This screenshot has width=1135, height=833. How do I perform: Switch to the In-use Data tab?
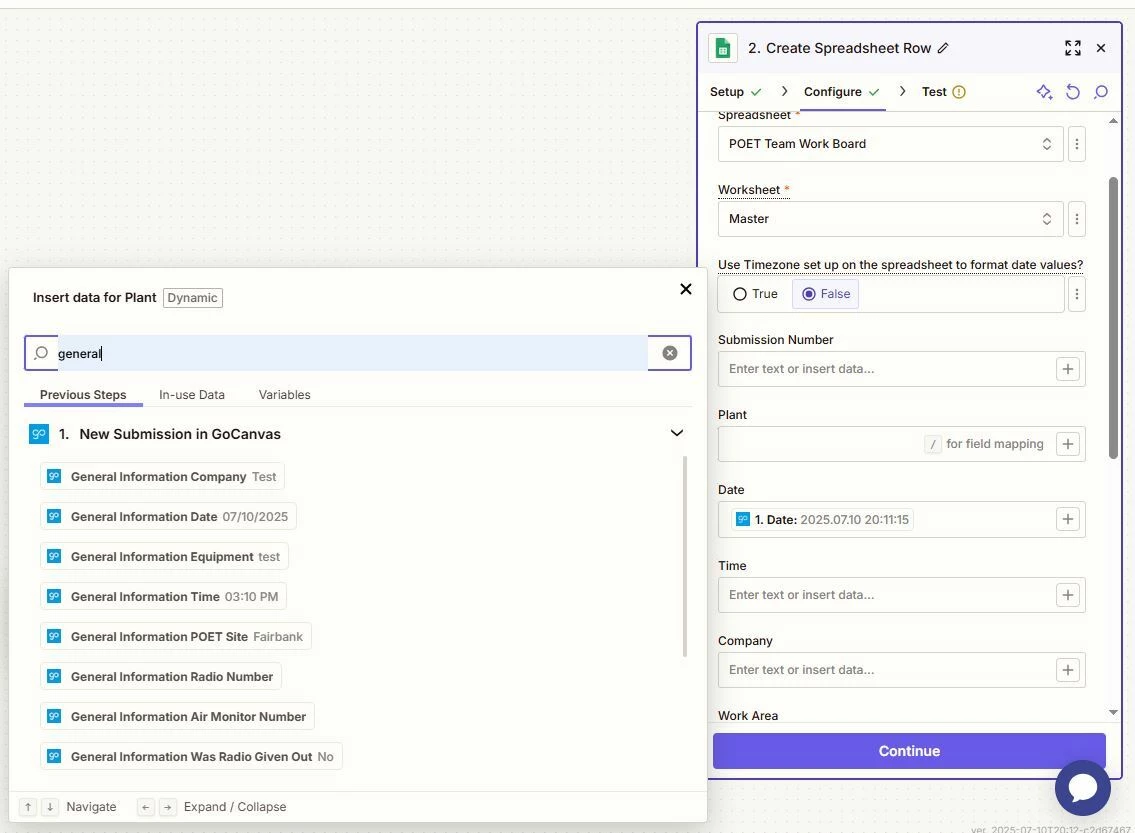(192, 395)
